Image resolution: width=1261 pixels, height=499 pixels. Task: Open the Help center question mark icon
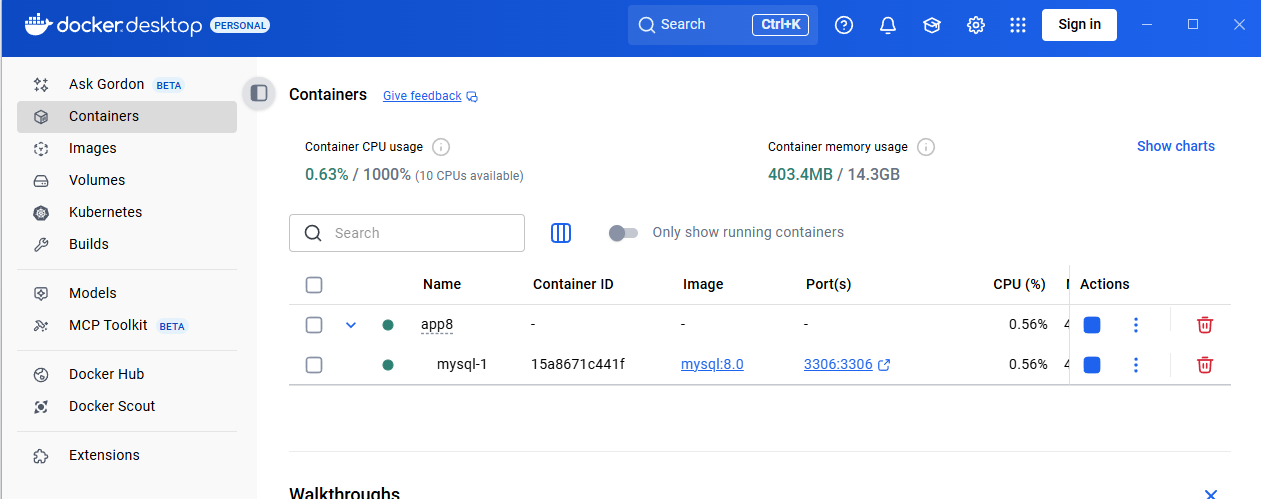click(844, 25)
